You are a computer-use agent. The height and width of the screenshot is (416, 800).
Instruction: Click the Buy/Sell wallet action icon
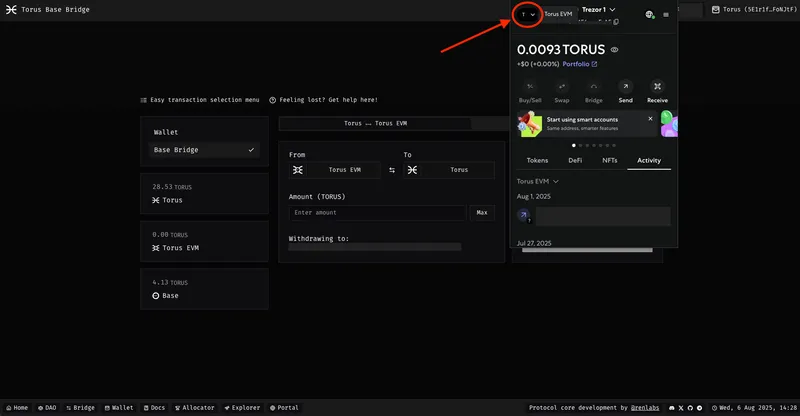529,87
